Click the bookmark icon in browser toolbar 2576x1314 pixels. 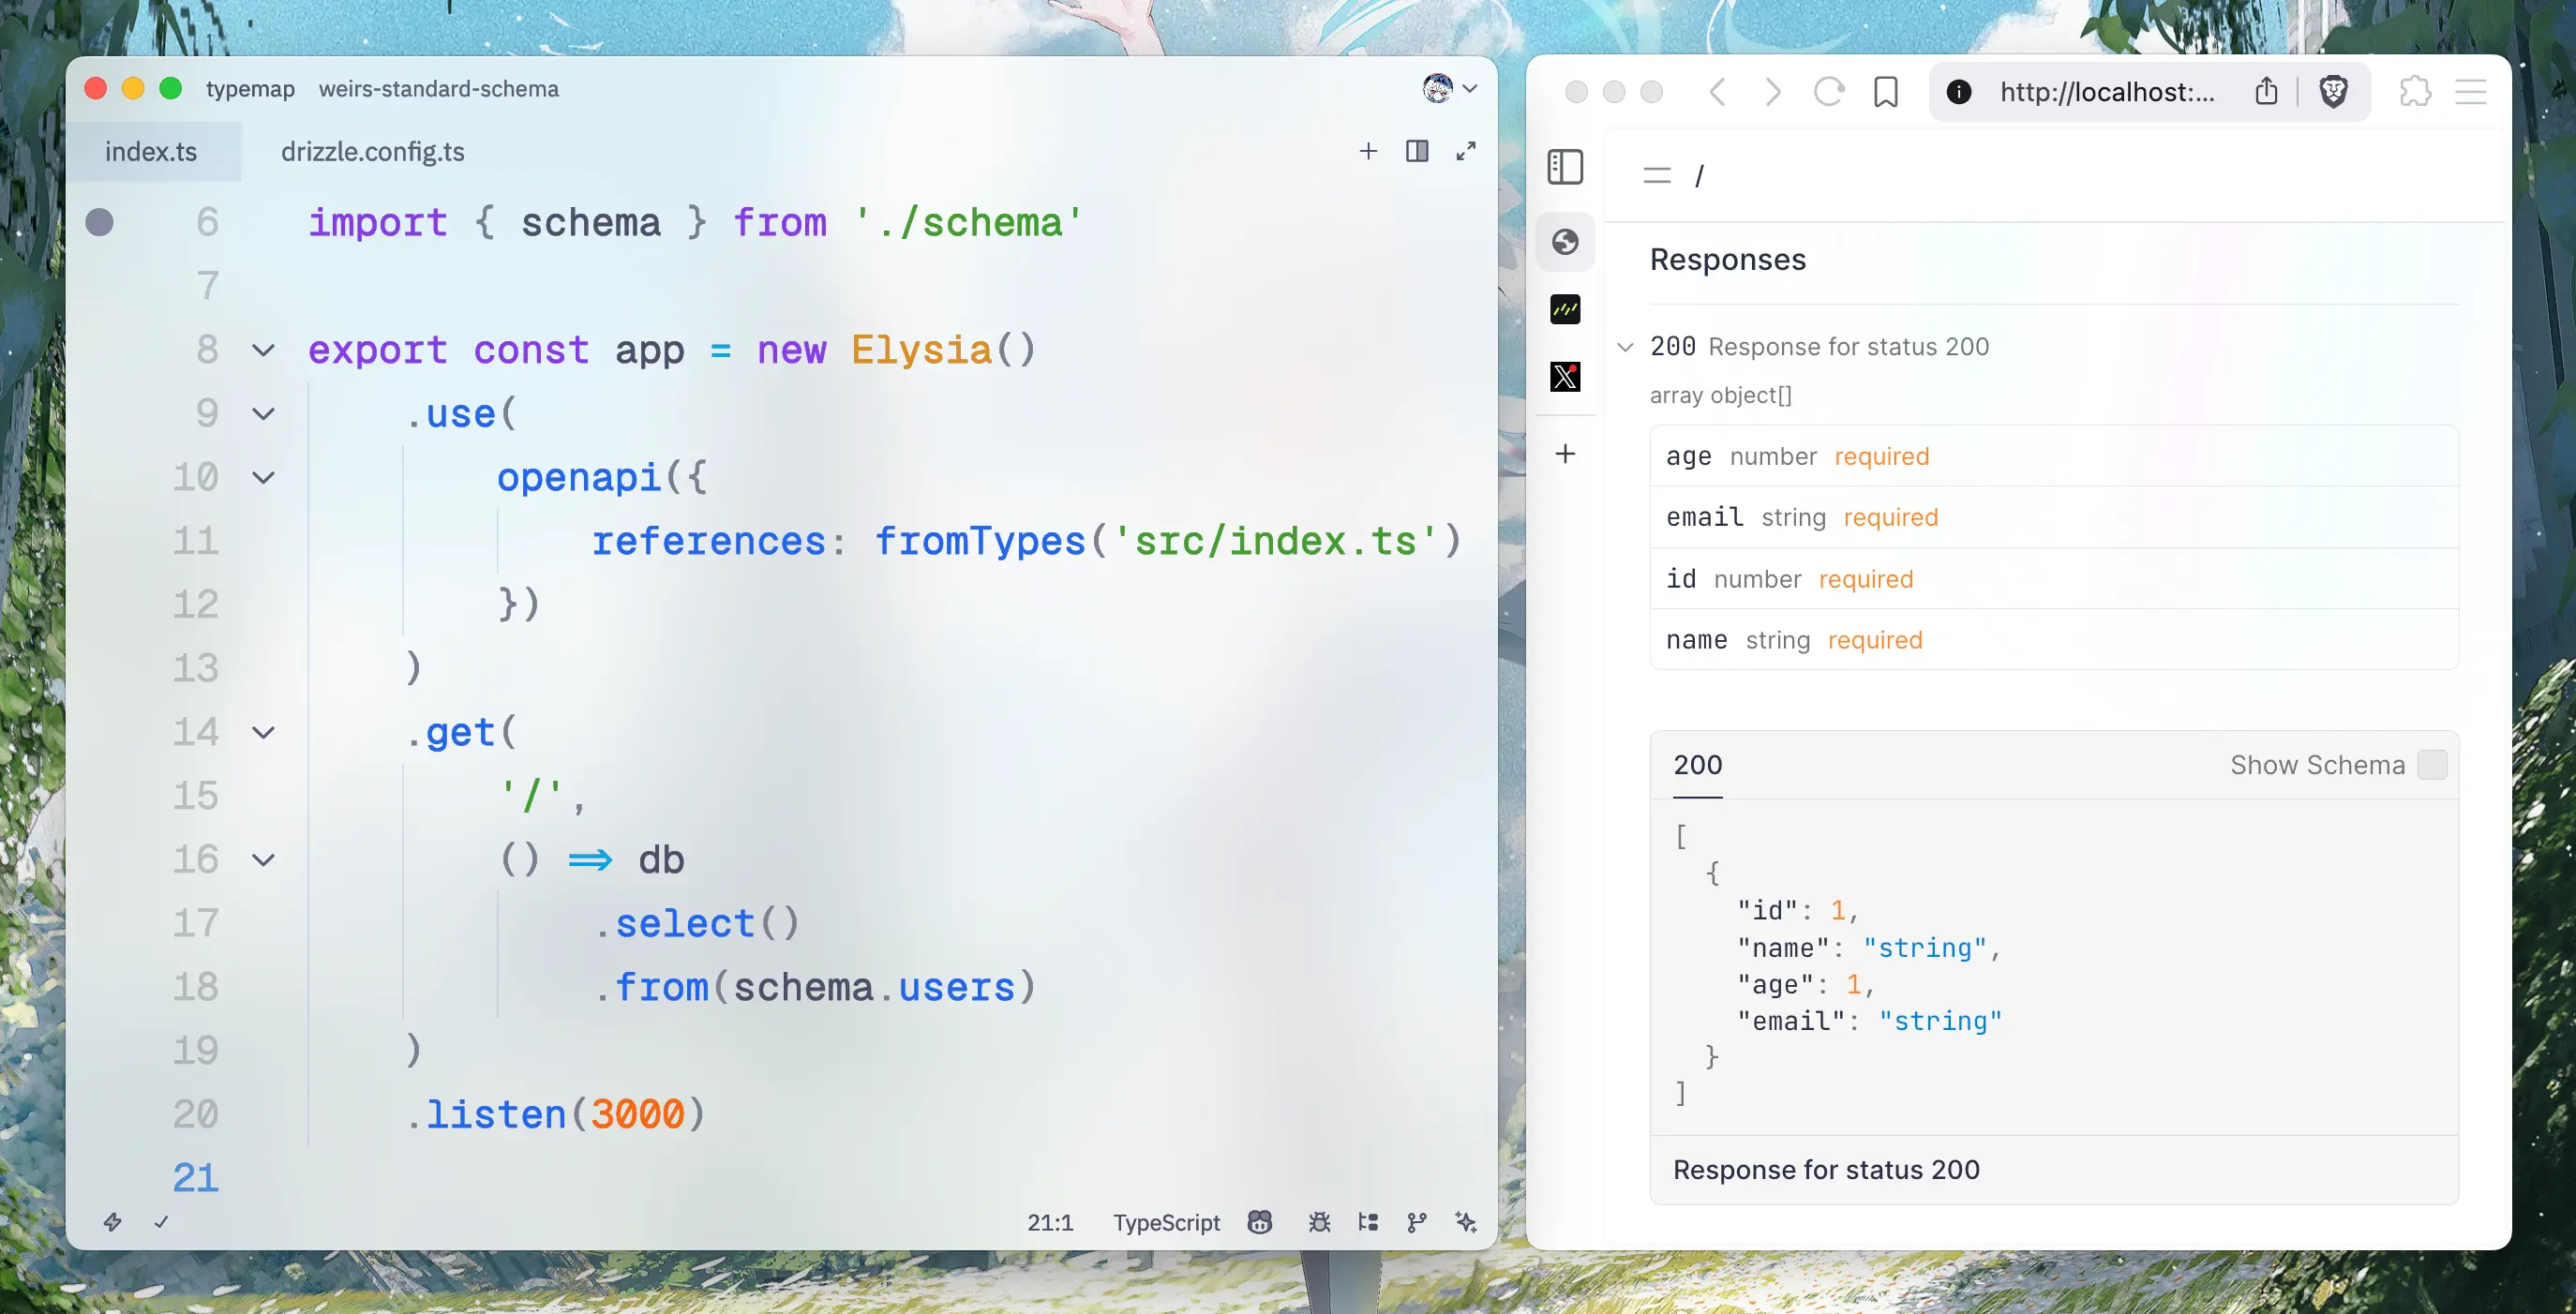tap(1886, 92)
